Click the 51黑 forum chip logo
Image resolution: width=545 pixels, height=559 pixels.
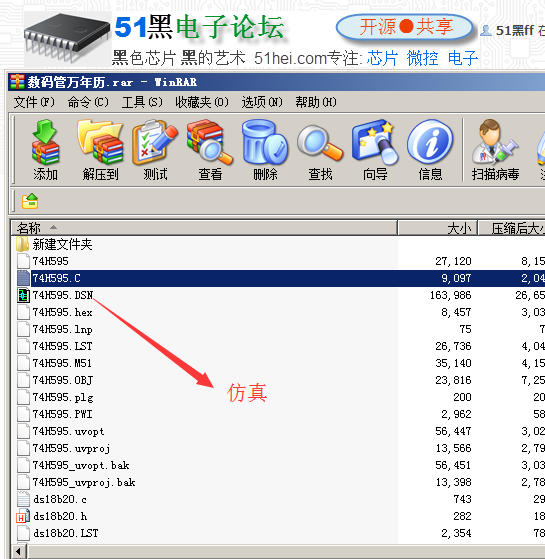pos(67,38)
